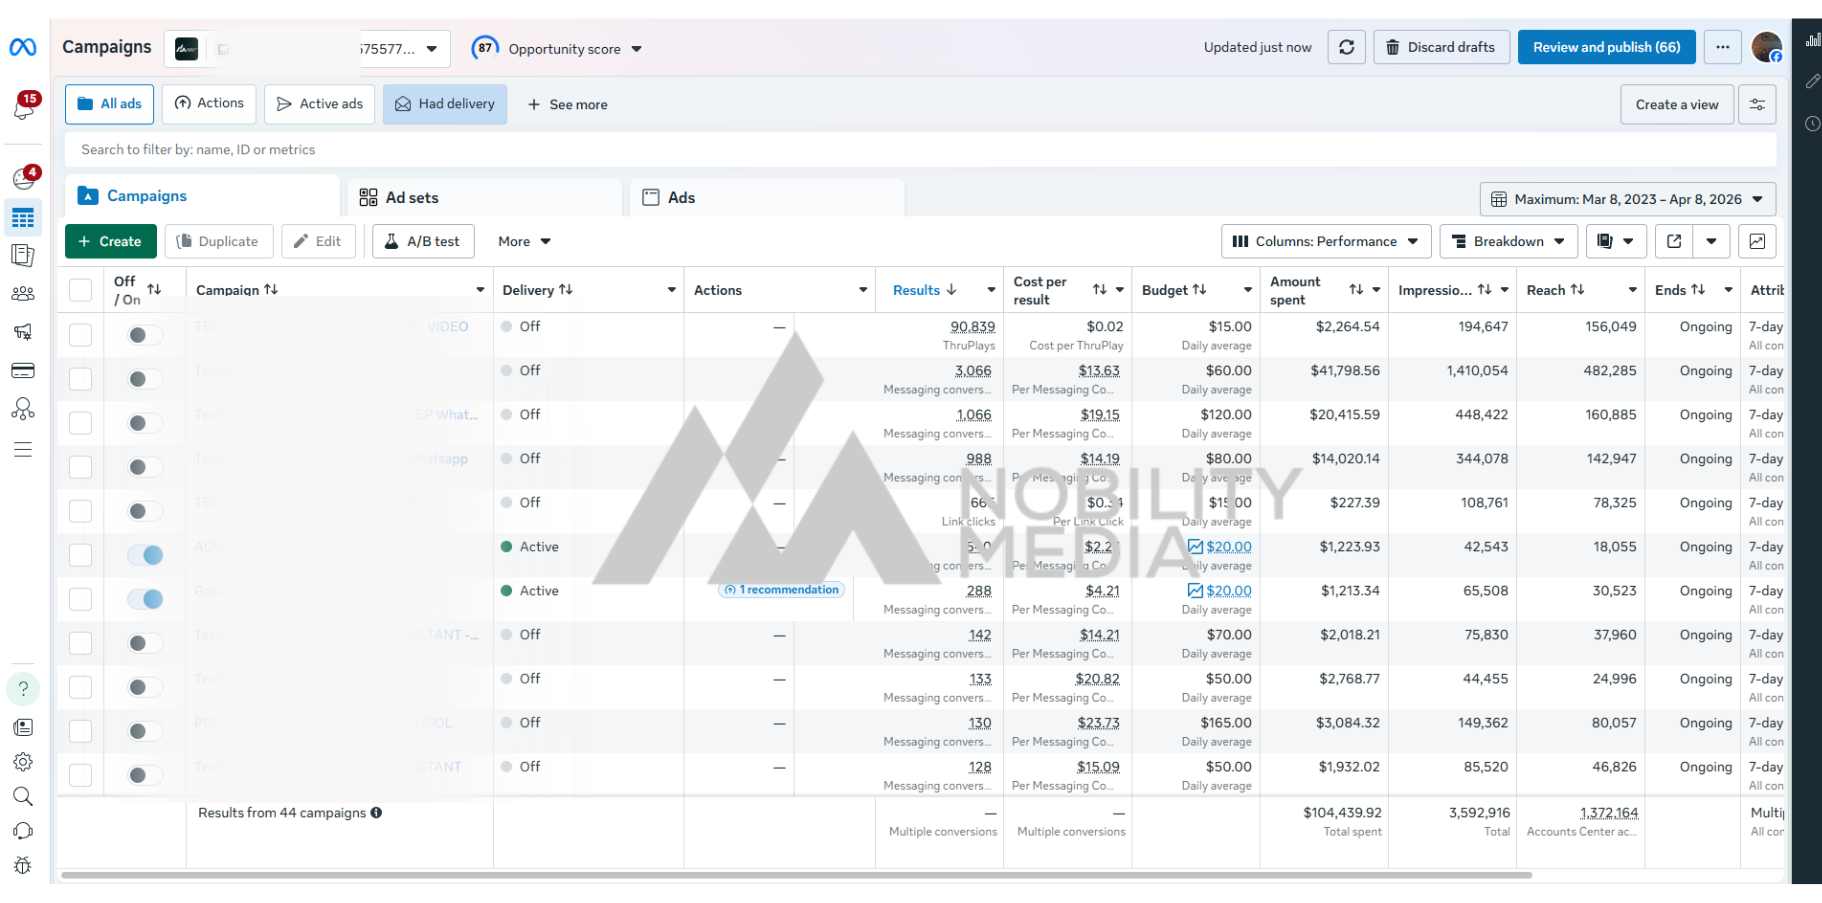Image resolution: width=1822 pixels, height=903 pixels.
Task: Turn on campaign with $14,020.14 spent
Action: 145,467
